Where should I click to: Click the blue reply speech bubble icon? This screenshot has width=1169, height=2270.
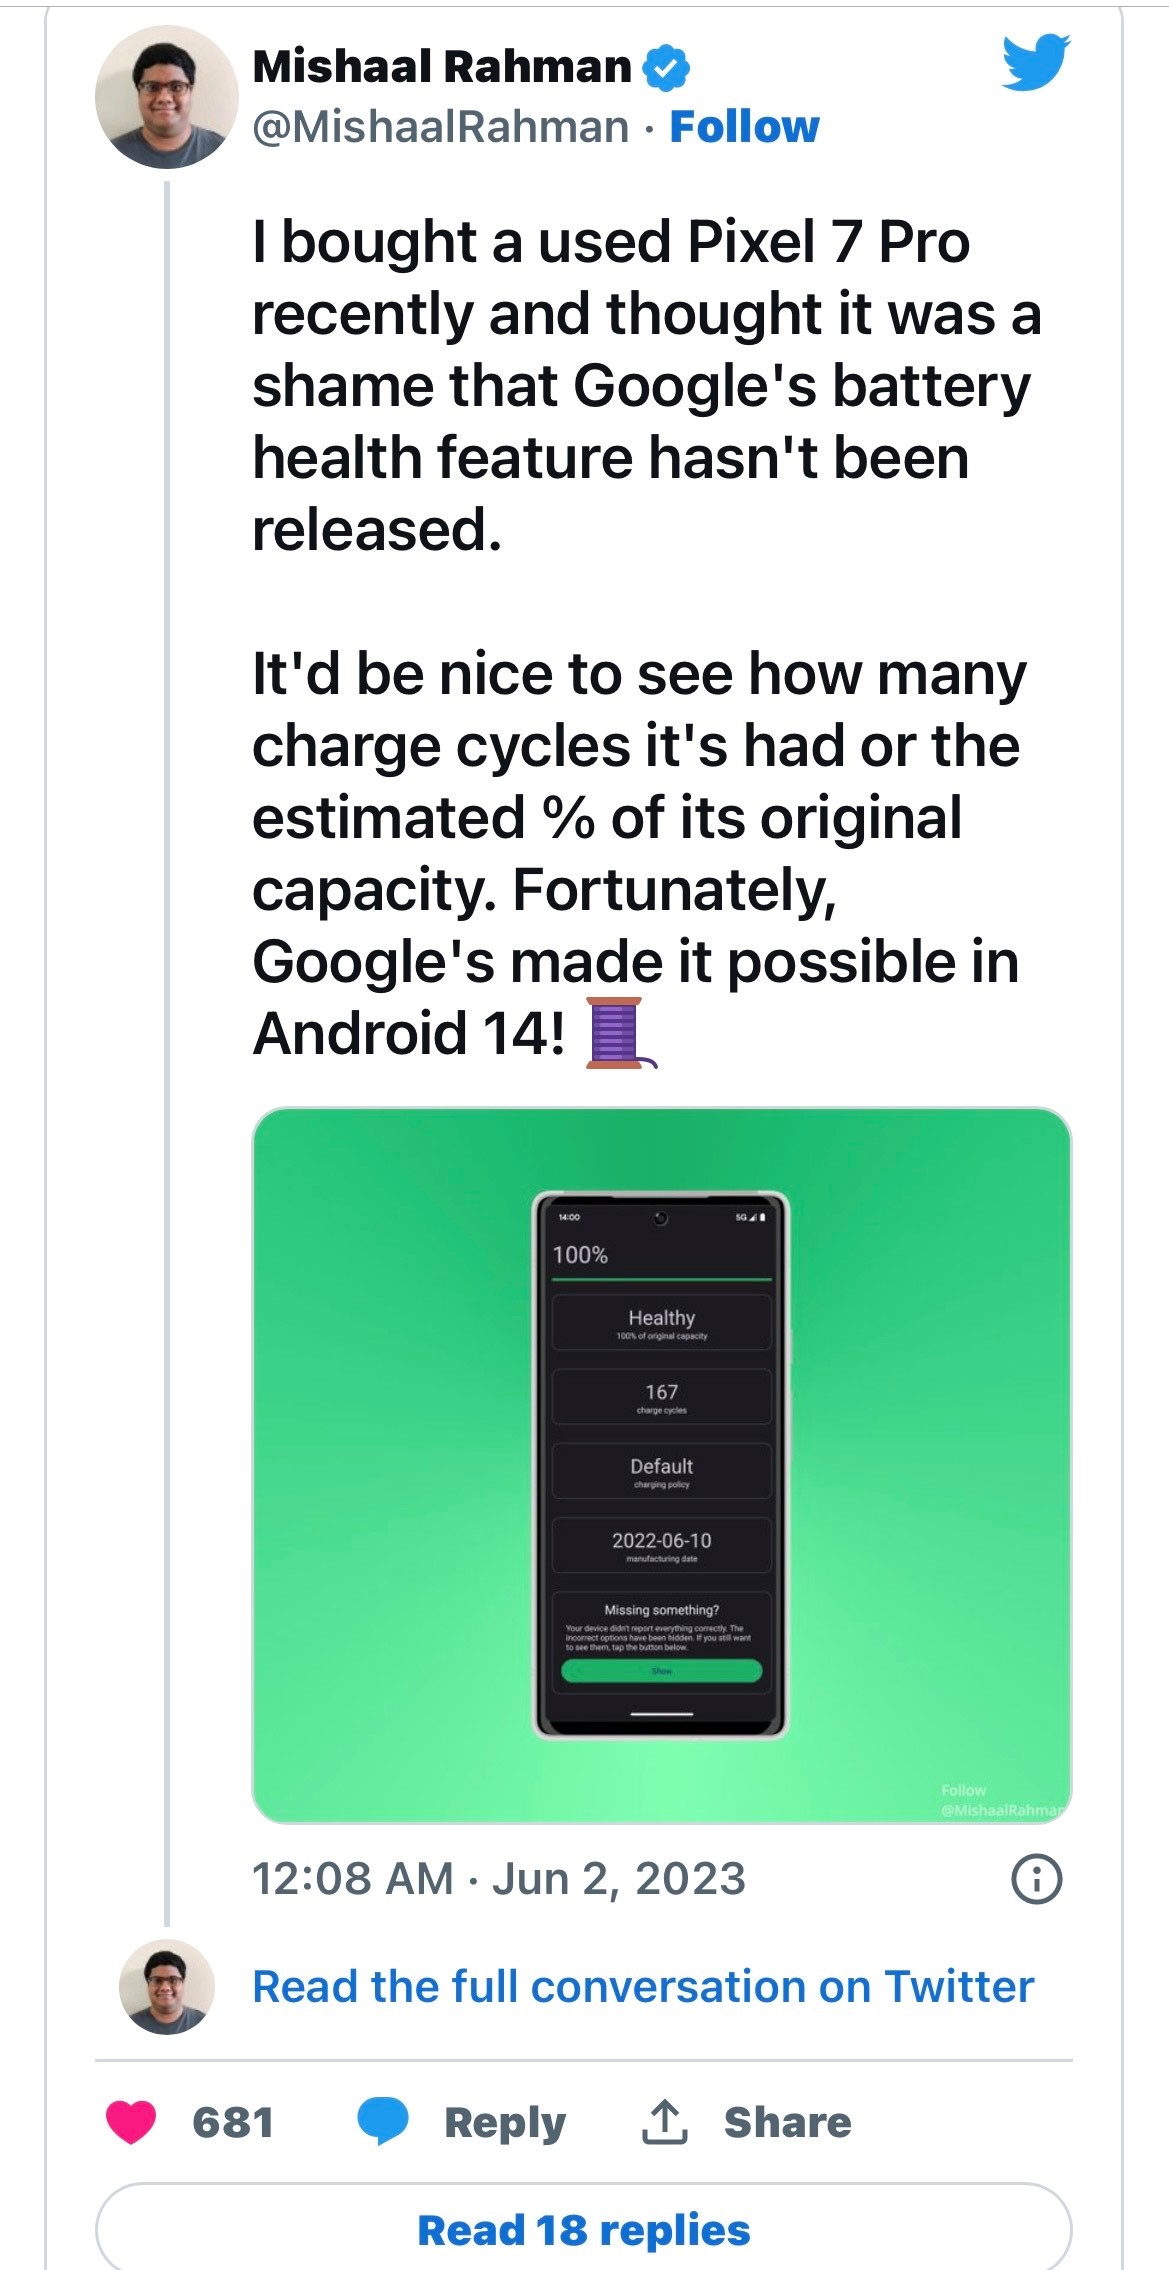tap(383, 2121)
